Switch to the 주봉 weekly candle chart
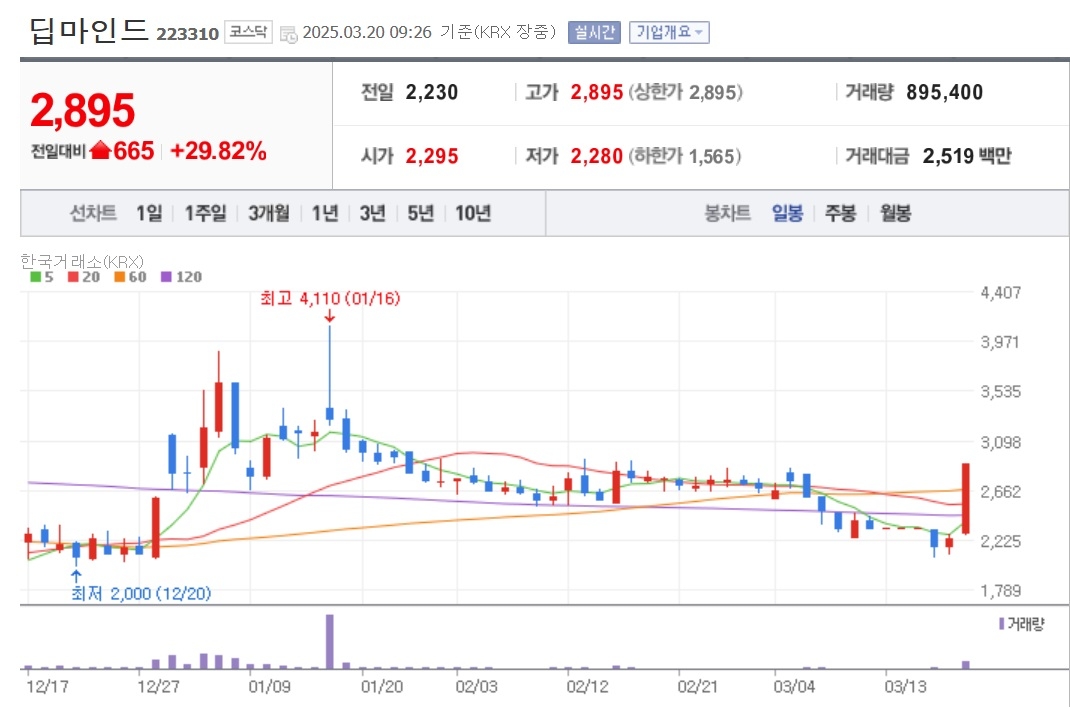Image resolution: width=1070 pixels, height=707 pixels. [x=841, y=214]
